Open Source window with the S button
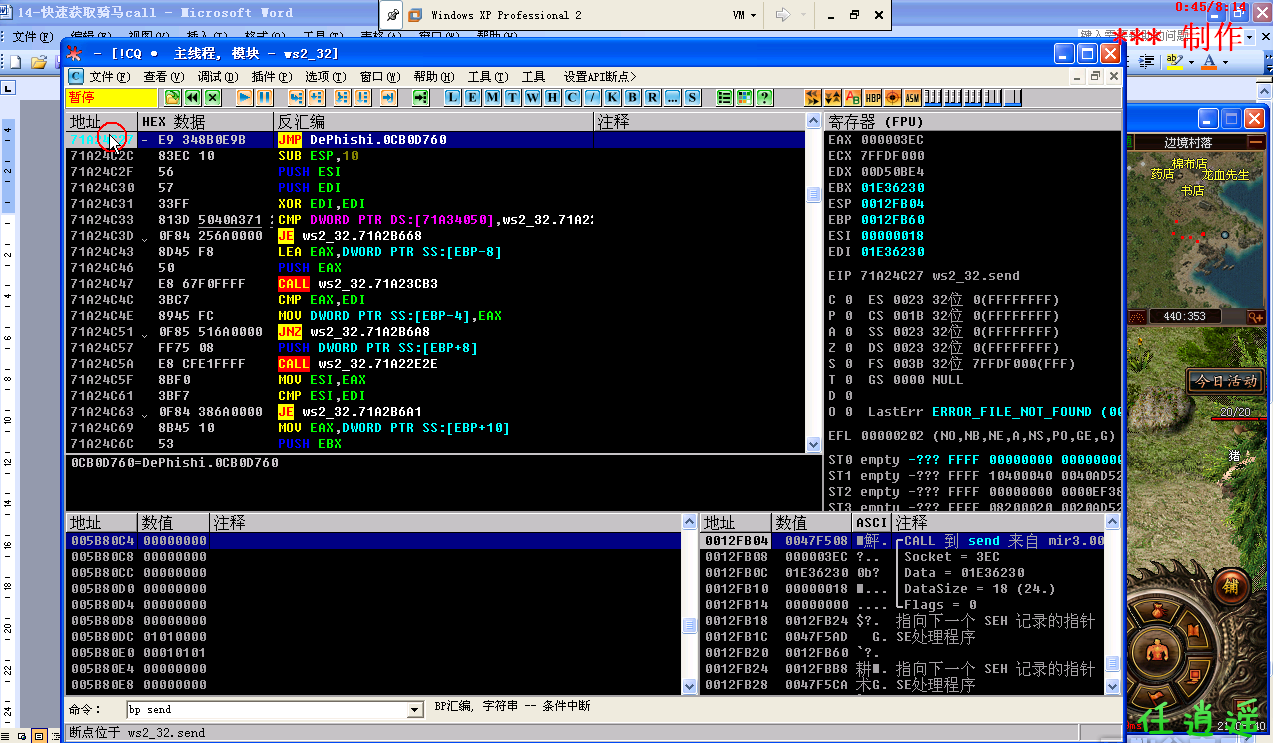 (x=693, y=97)
